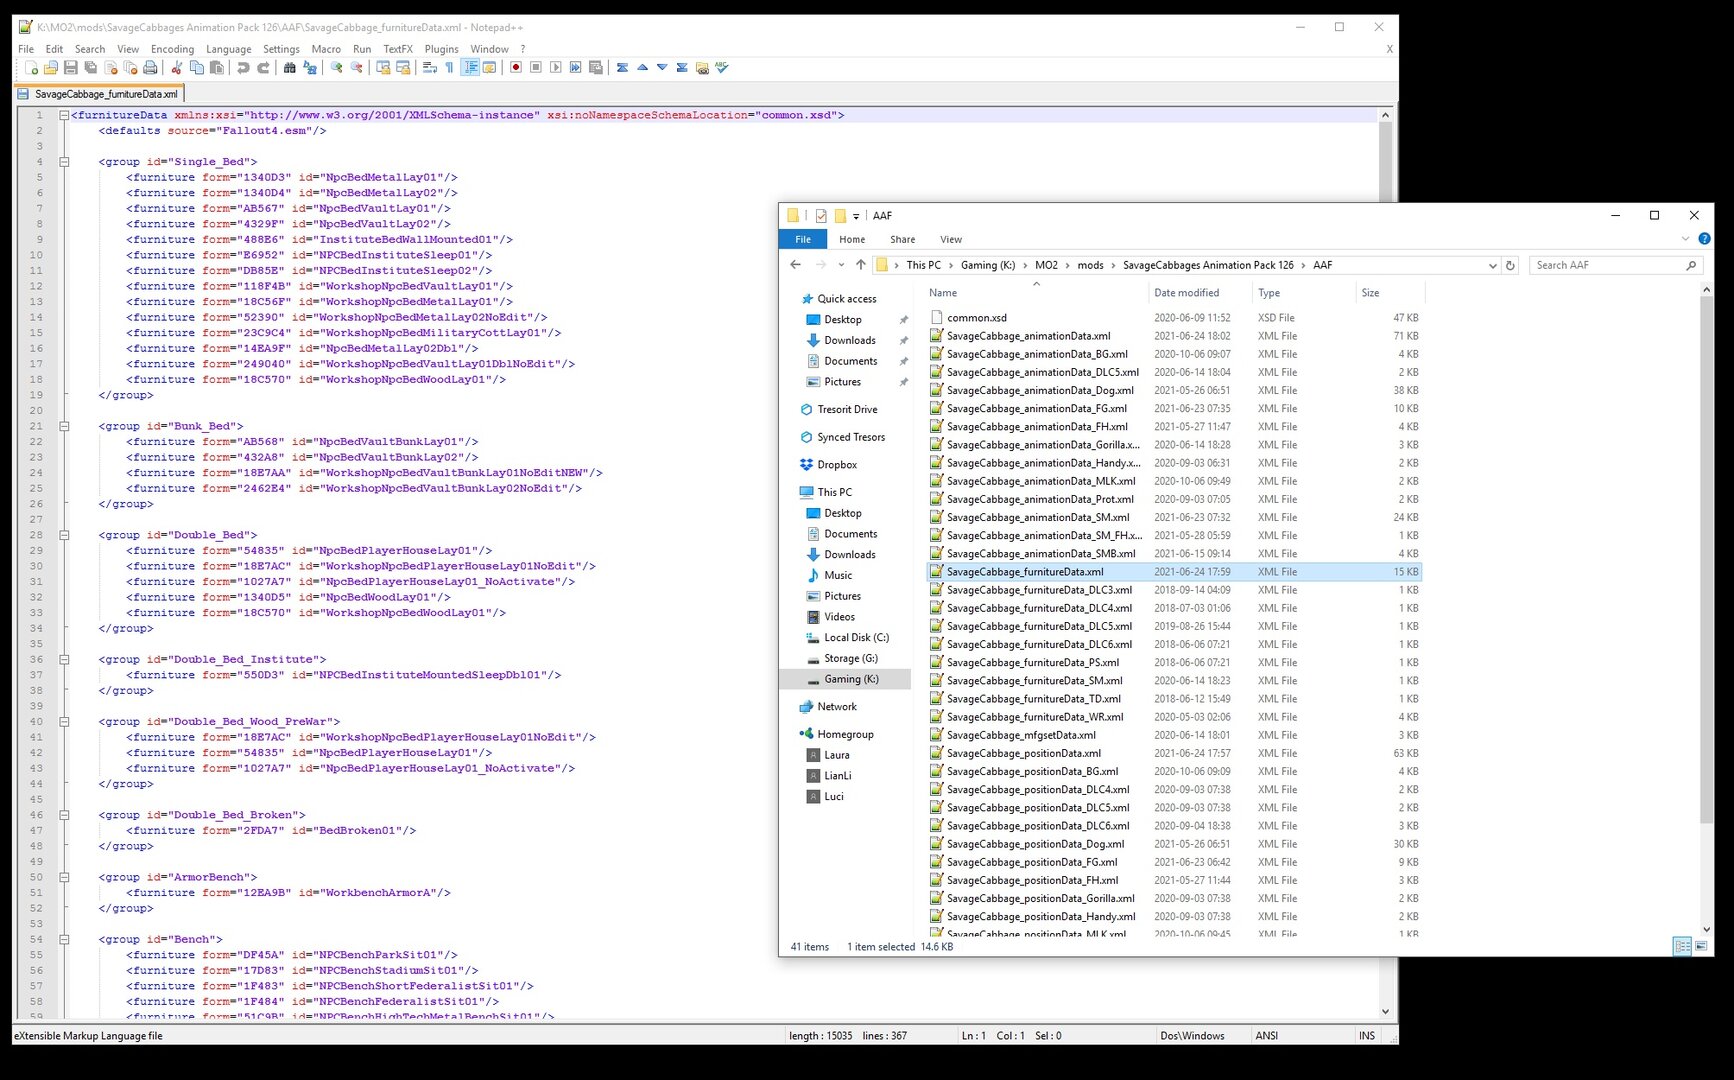Start macro recording with red dot icon
Image resolution: width=1734 pixels, height=1080 pixels.
[x=516, y=68]
